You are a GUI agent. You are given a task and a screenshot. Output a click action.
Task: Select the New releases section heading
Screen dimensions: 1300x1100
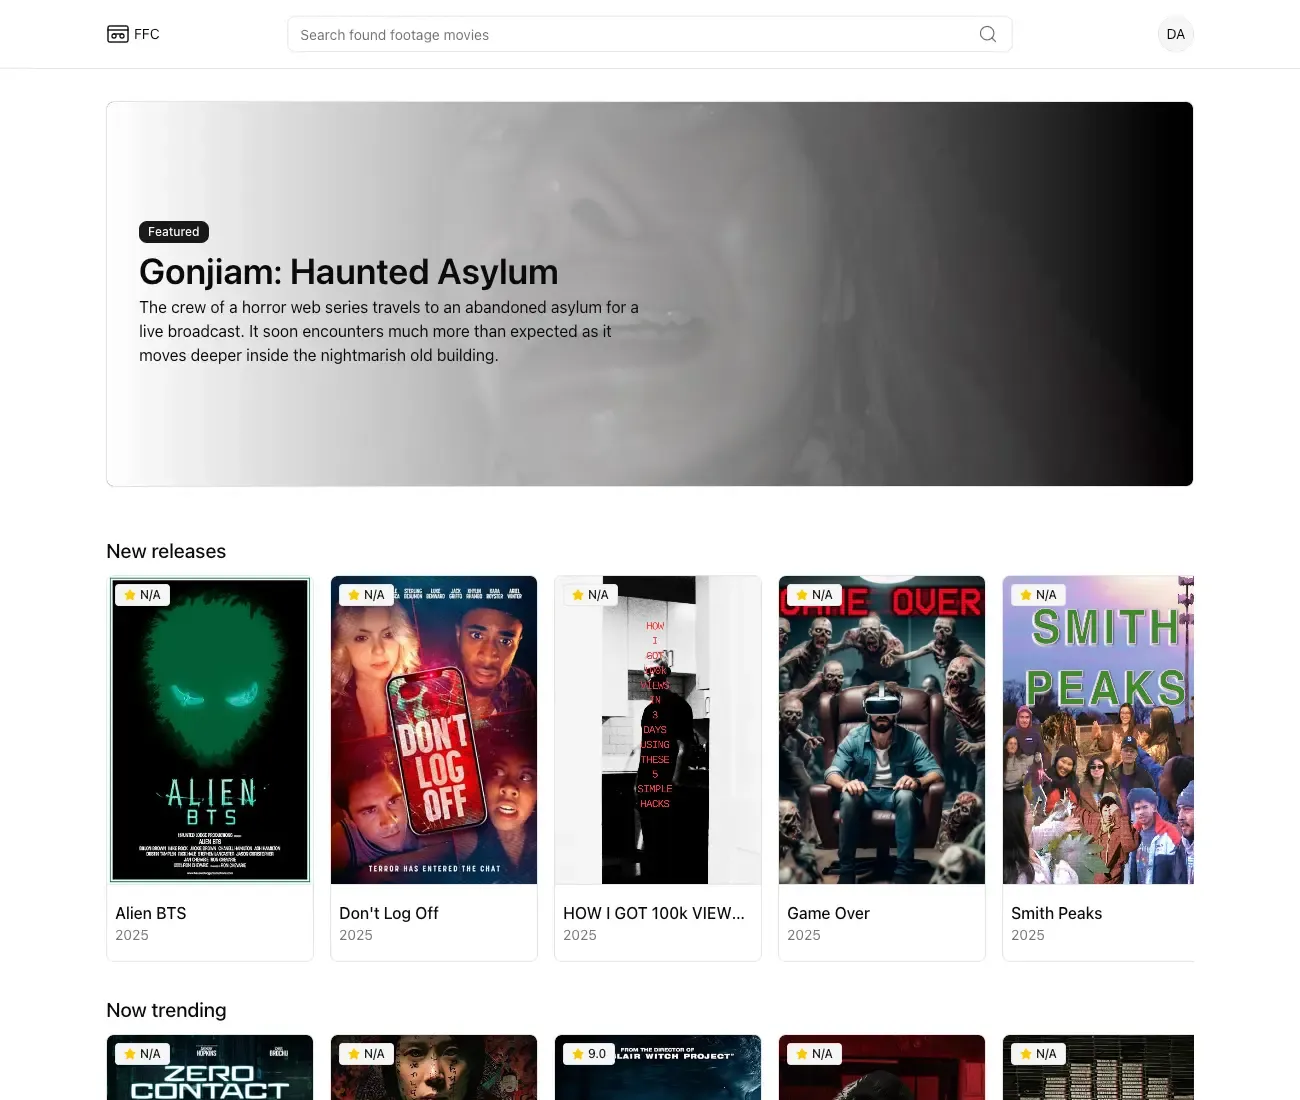pyautogui.click(x=166, y=551)
